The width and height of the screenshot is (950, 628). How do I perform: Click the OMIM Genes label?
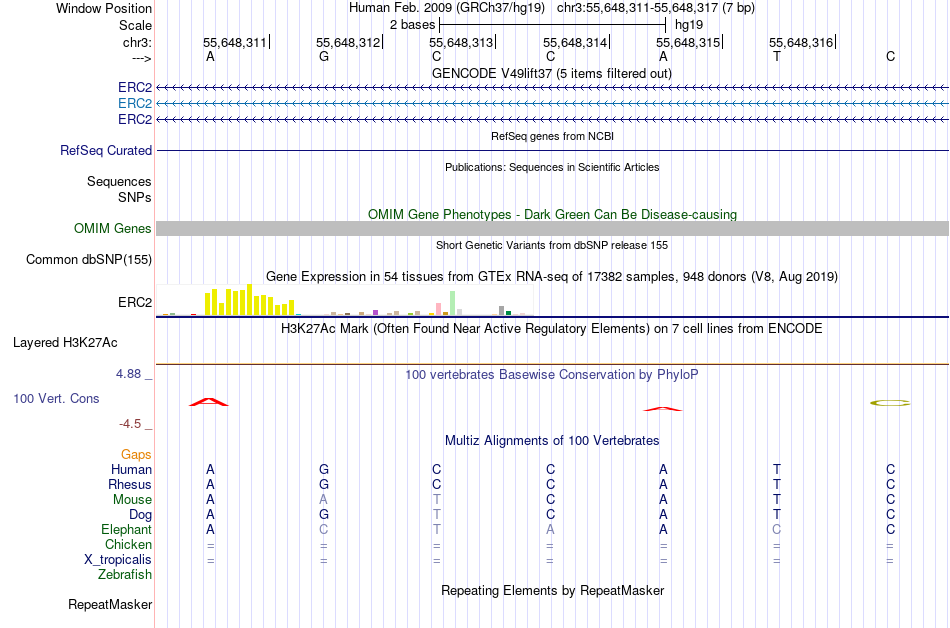112,228
